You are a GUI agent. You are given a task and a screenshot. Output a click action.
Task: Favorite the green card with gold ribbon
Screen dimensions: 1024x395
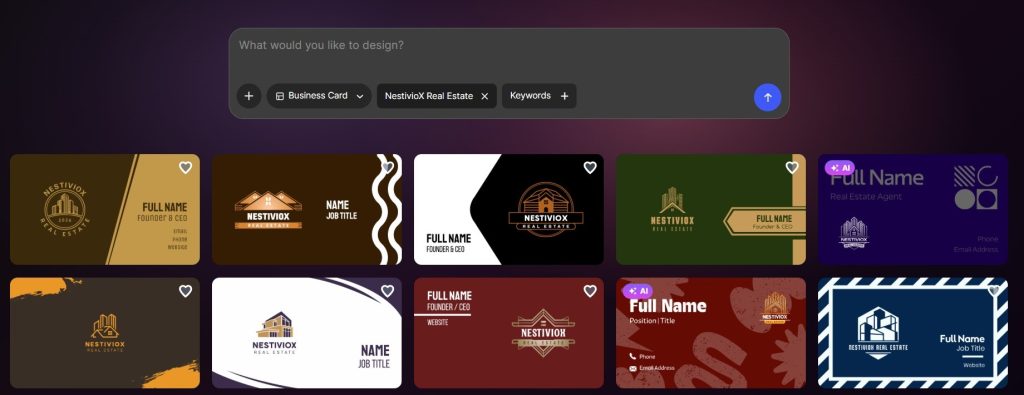click(x=792, y=168)
